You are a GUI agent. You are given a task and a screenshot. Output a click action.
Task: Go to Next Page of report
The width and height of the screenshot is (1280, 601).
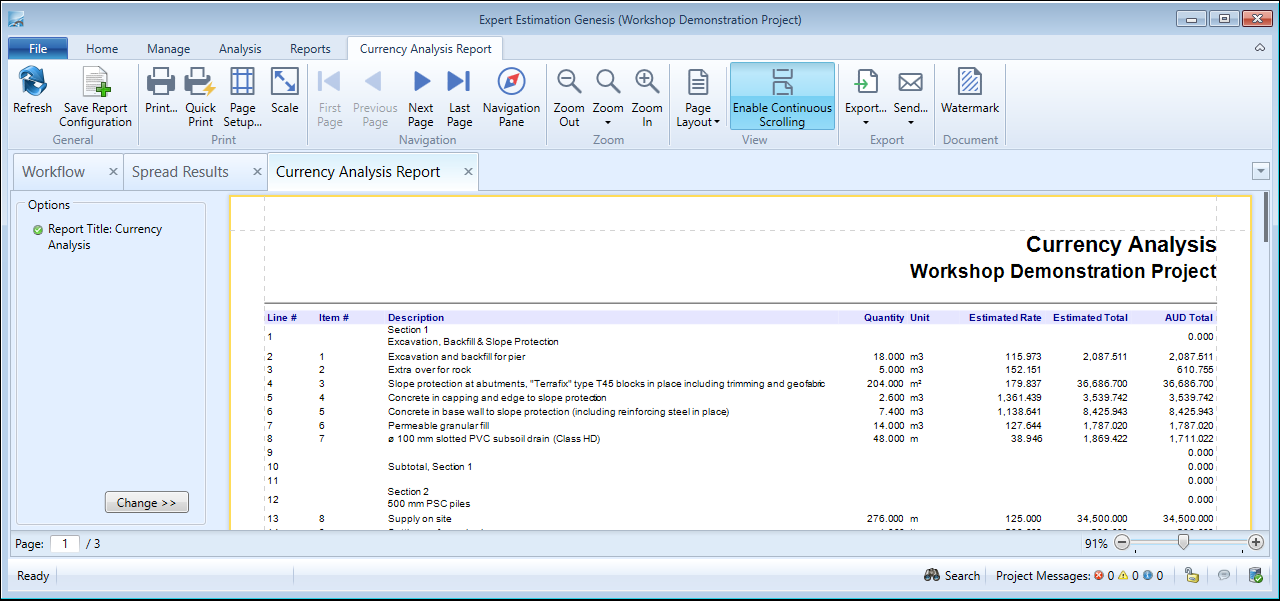coord(421,84)
